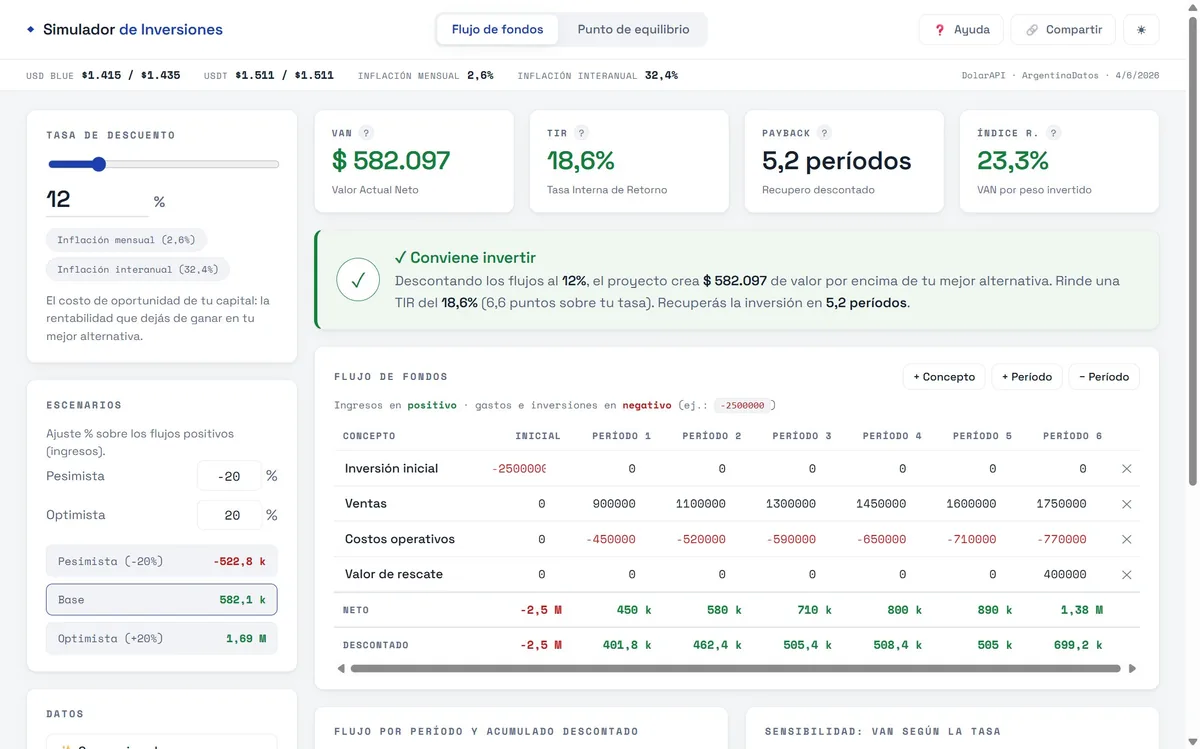Screen dimensions: 1200x749
Task: Click the discount rate slider handle
Action: pyautogui.click(x=98, y=164)
